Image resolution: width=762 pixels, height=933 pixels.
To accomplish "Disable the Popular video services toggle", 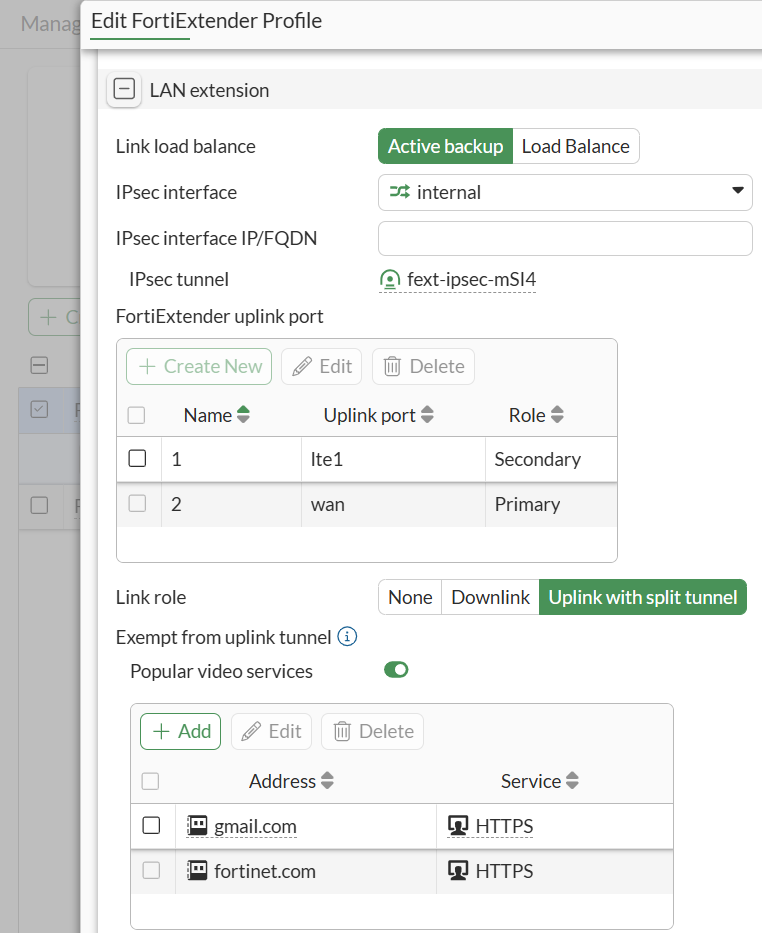I will pos(396,671).
